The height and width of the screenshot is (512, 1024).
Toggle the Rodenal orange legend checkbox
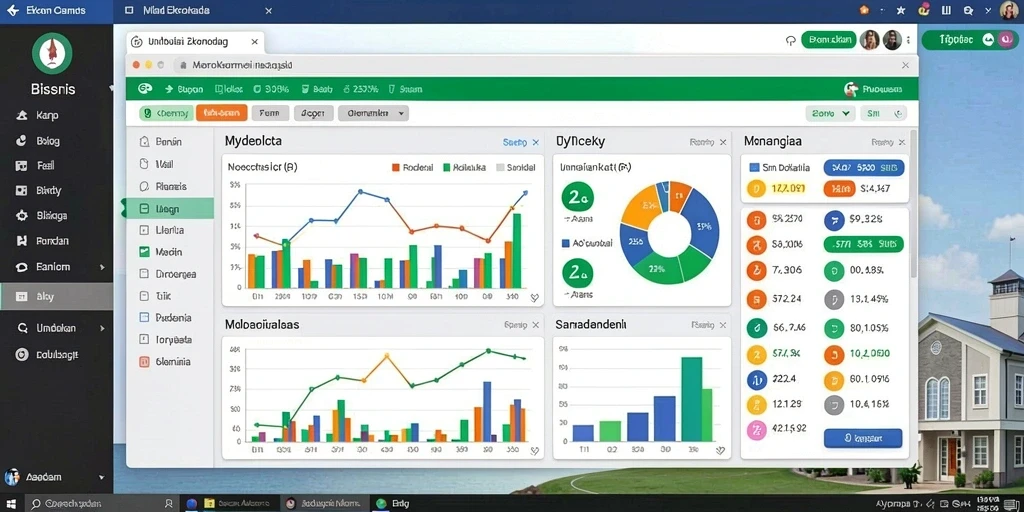tap(395, 167)
